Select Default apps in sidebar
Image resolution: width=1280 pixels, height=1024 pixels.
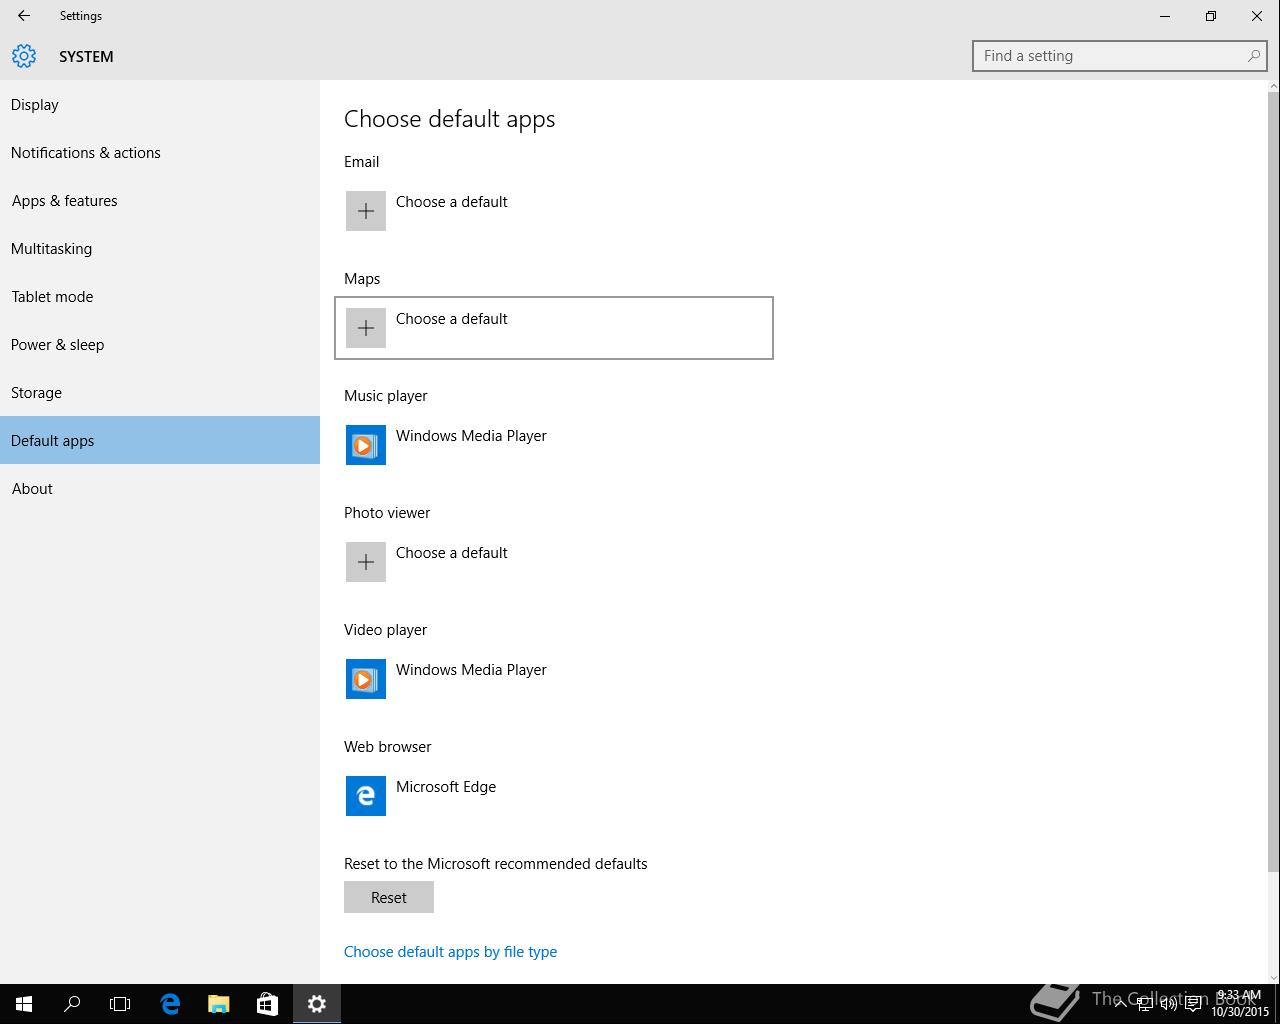pyautogui.click(x=160, y=440)
